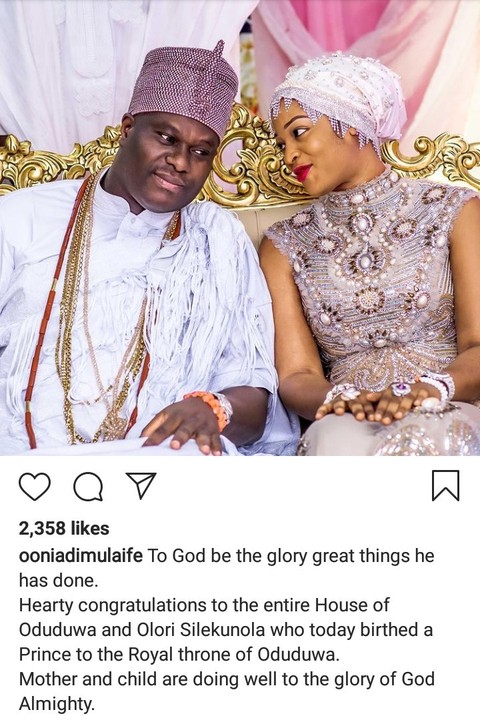
Task: Save the post with the bookmark icon
Action: point(446,485)
